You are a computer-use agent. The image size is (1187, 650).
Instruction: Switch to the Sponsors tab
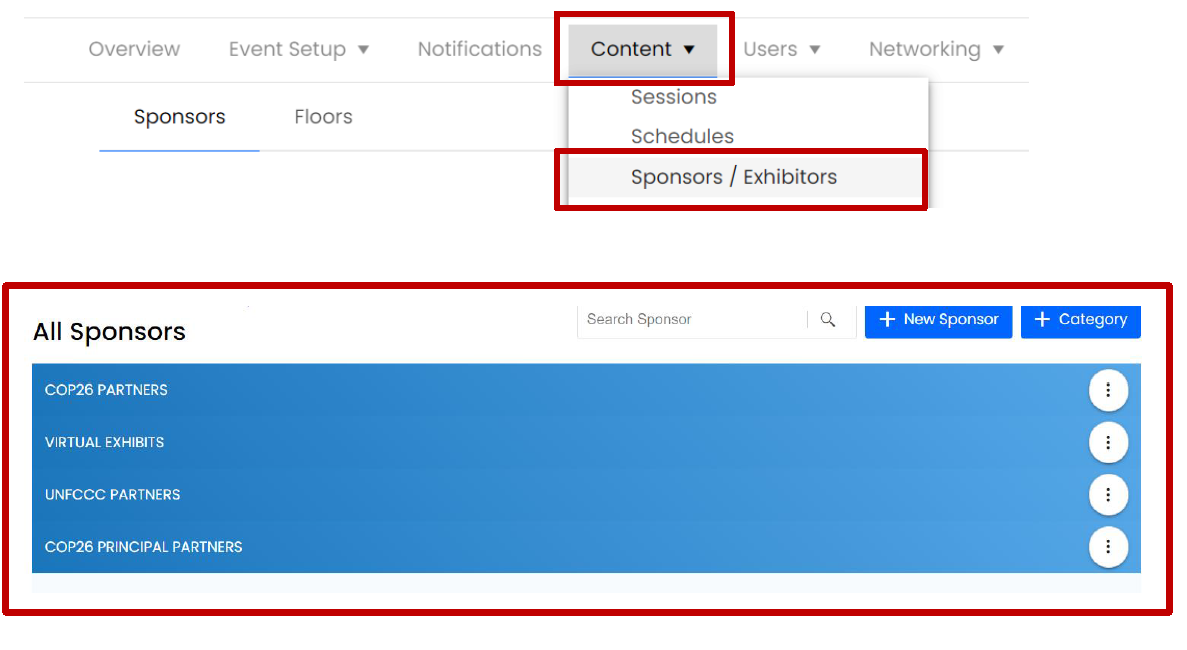coord(179,117)
